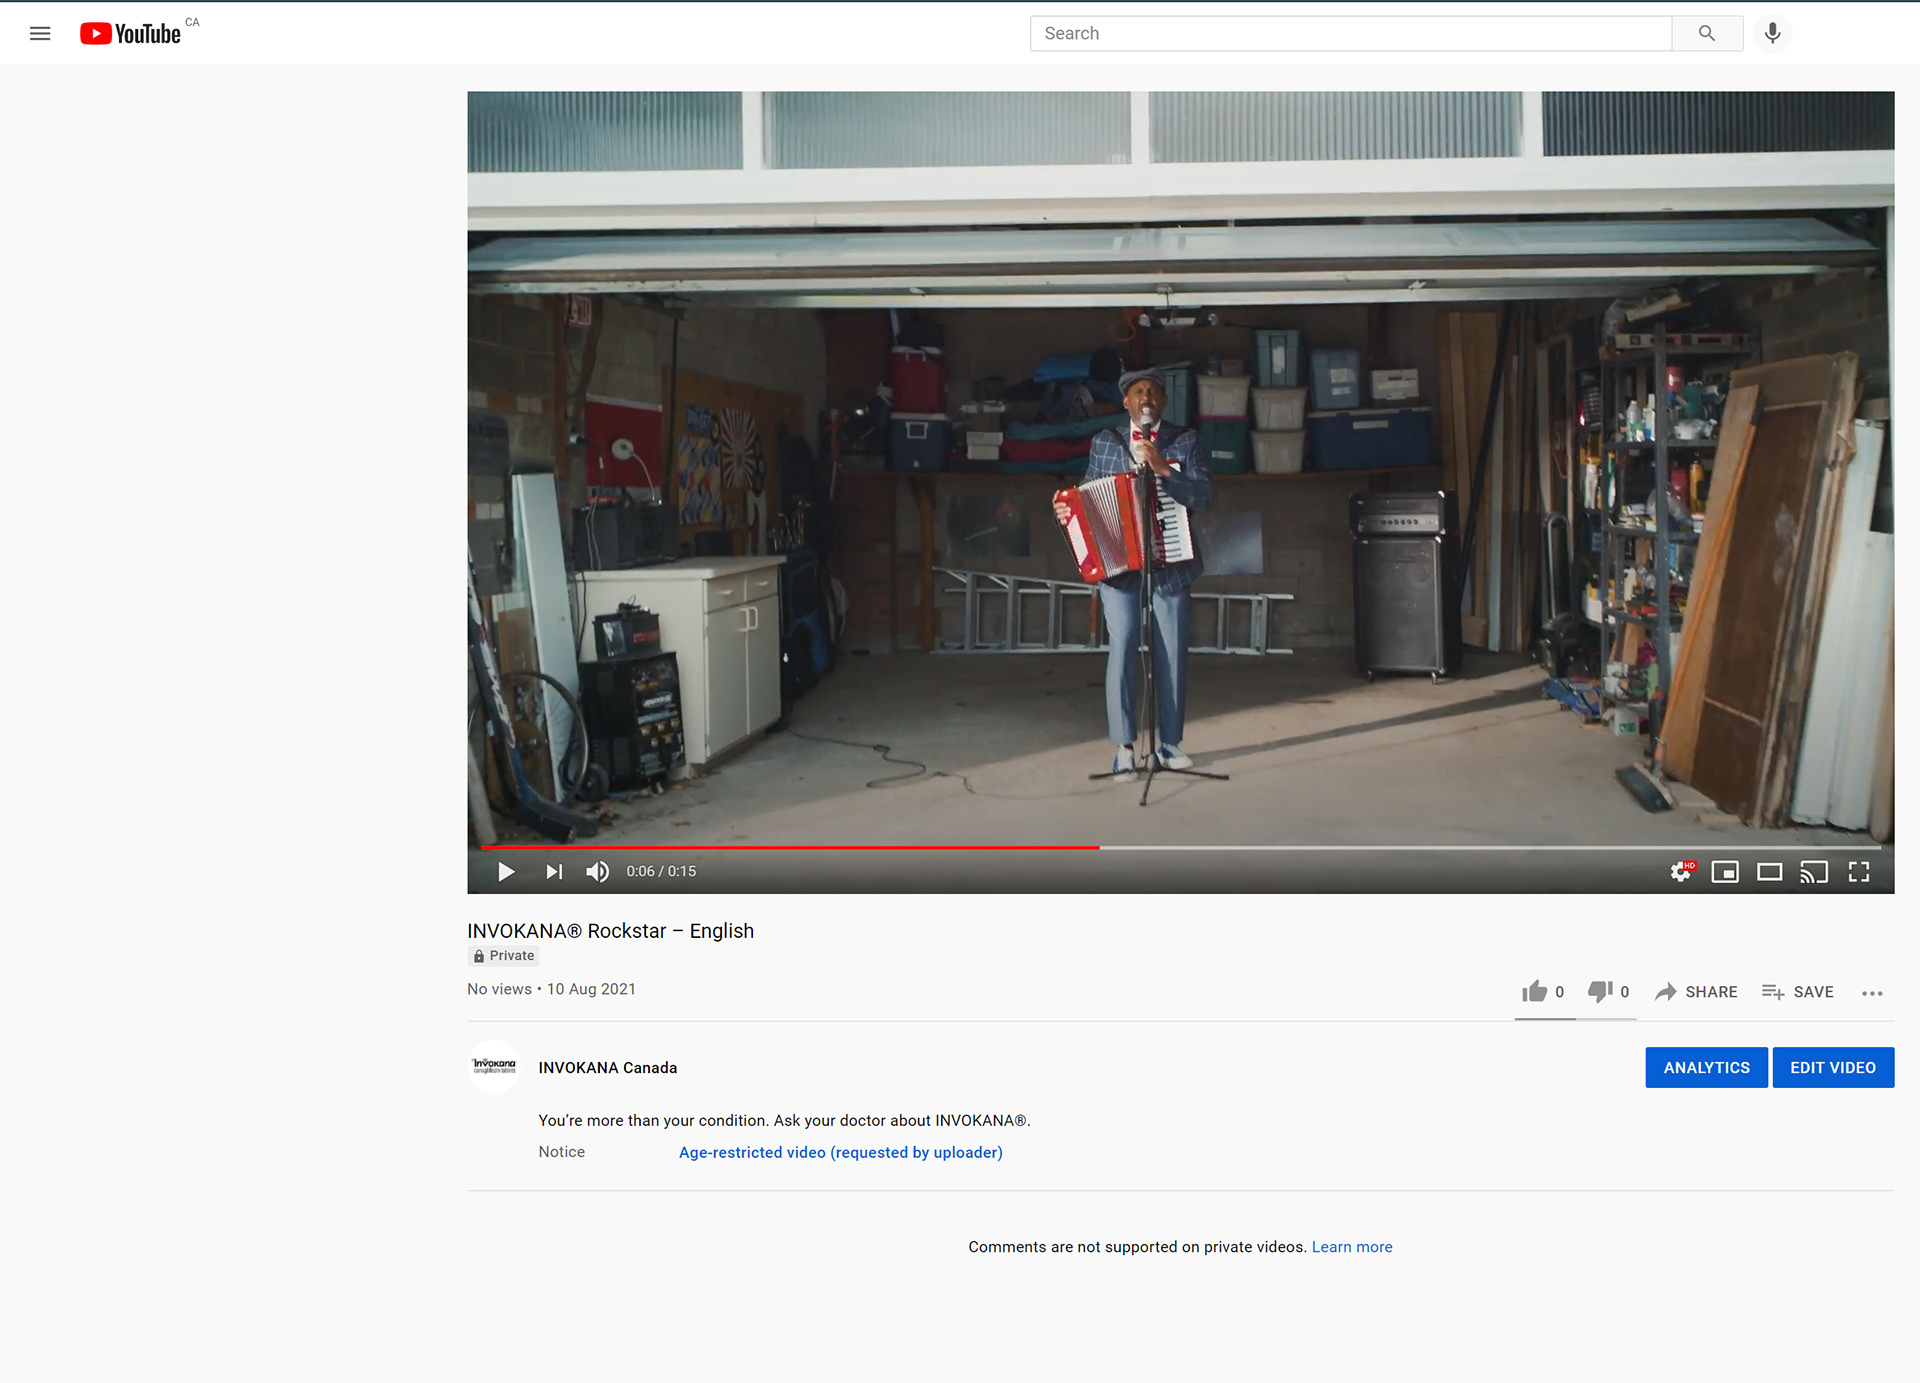Image resolution: width=1920 pixels, height=1383 pixels.
Task: Mute the video volume speaker
Action: (597, 872)
